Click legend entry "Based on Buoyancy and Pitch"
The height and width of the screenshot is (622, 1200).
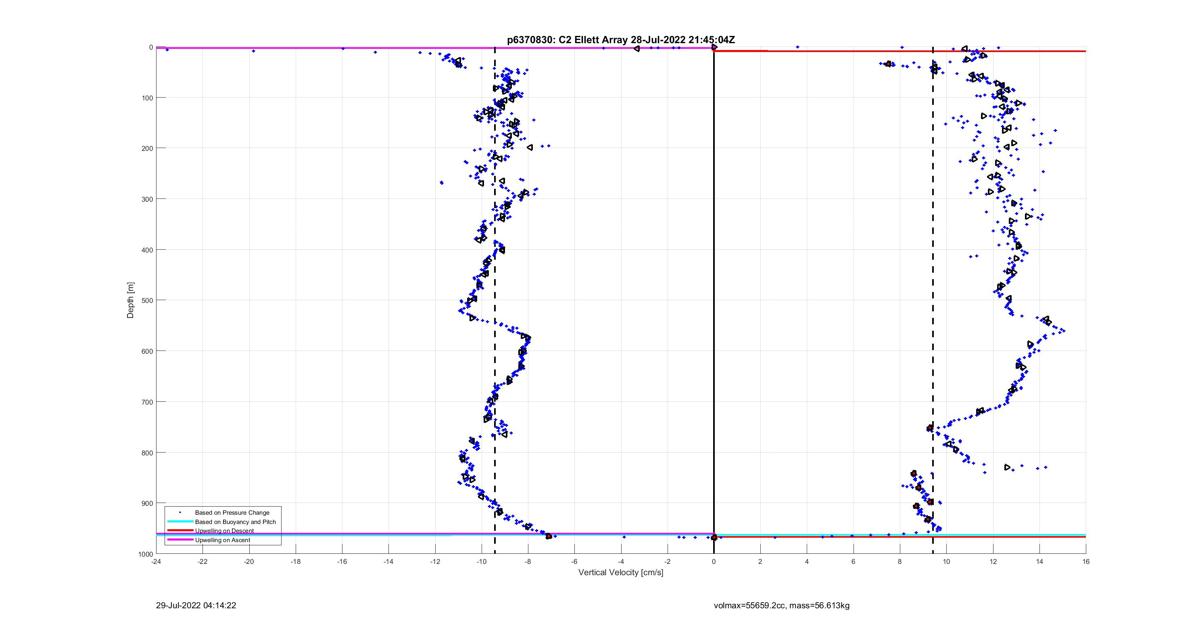click(235, 522)
